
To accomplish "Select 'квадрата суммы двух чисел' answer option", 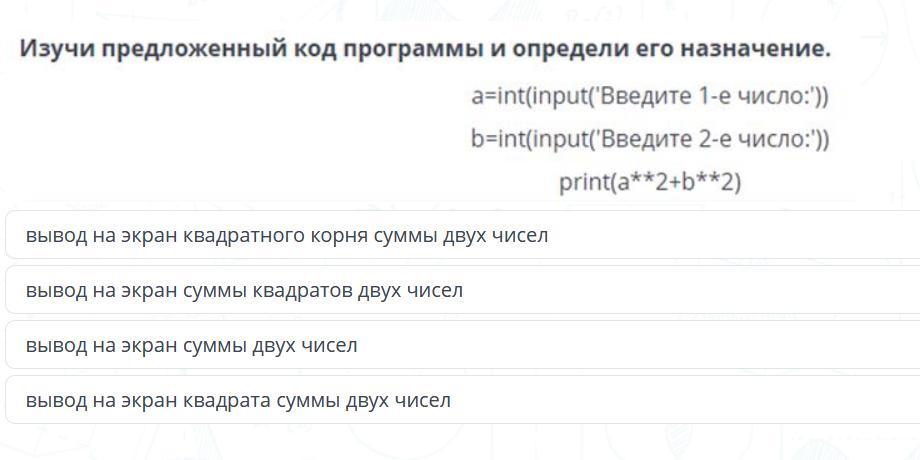I will pos(464,400).
